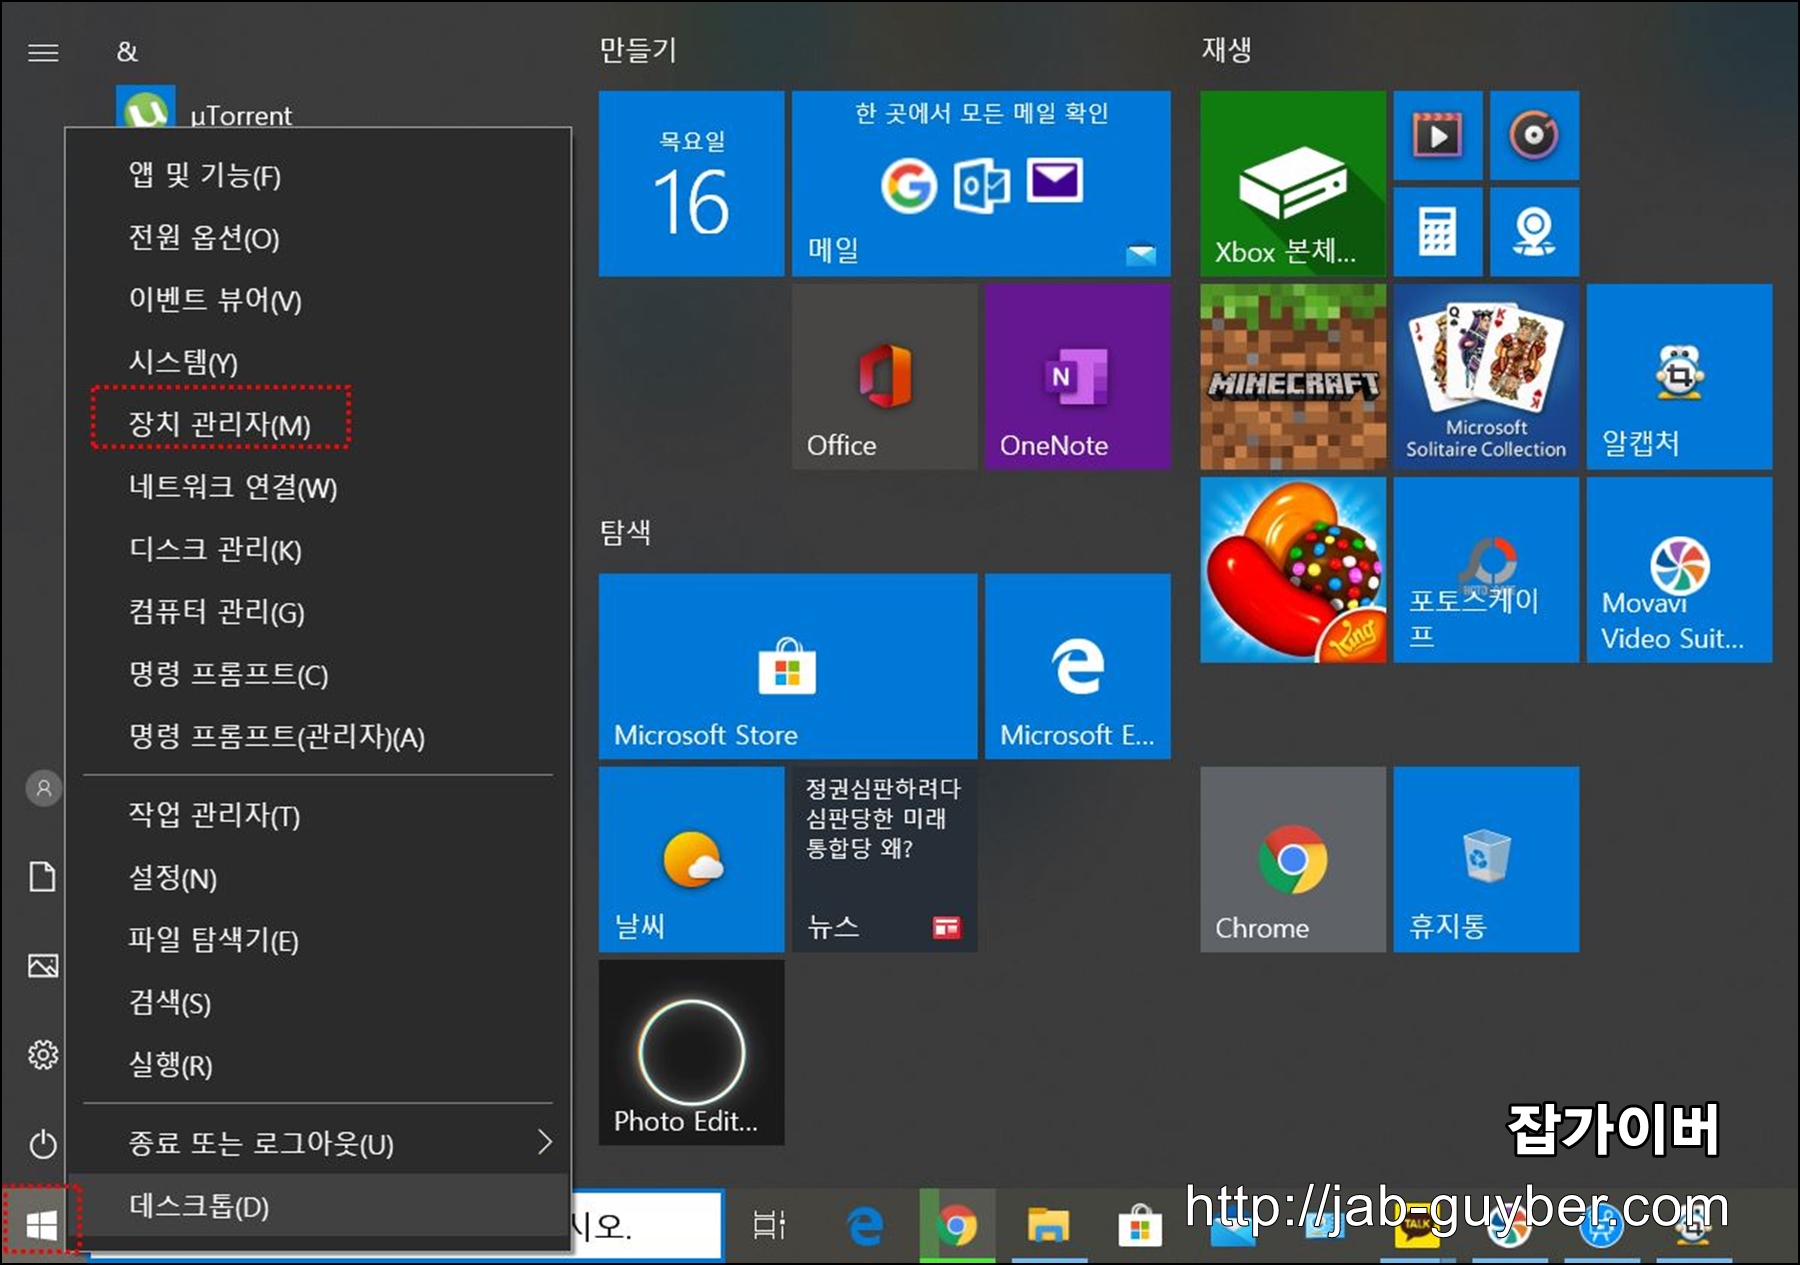Open 장치 관리자(M) Device Manager

pyautogui.click(x=319, y=424)
